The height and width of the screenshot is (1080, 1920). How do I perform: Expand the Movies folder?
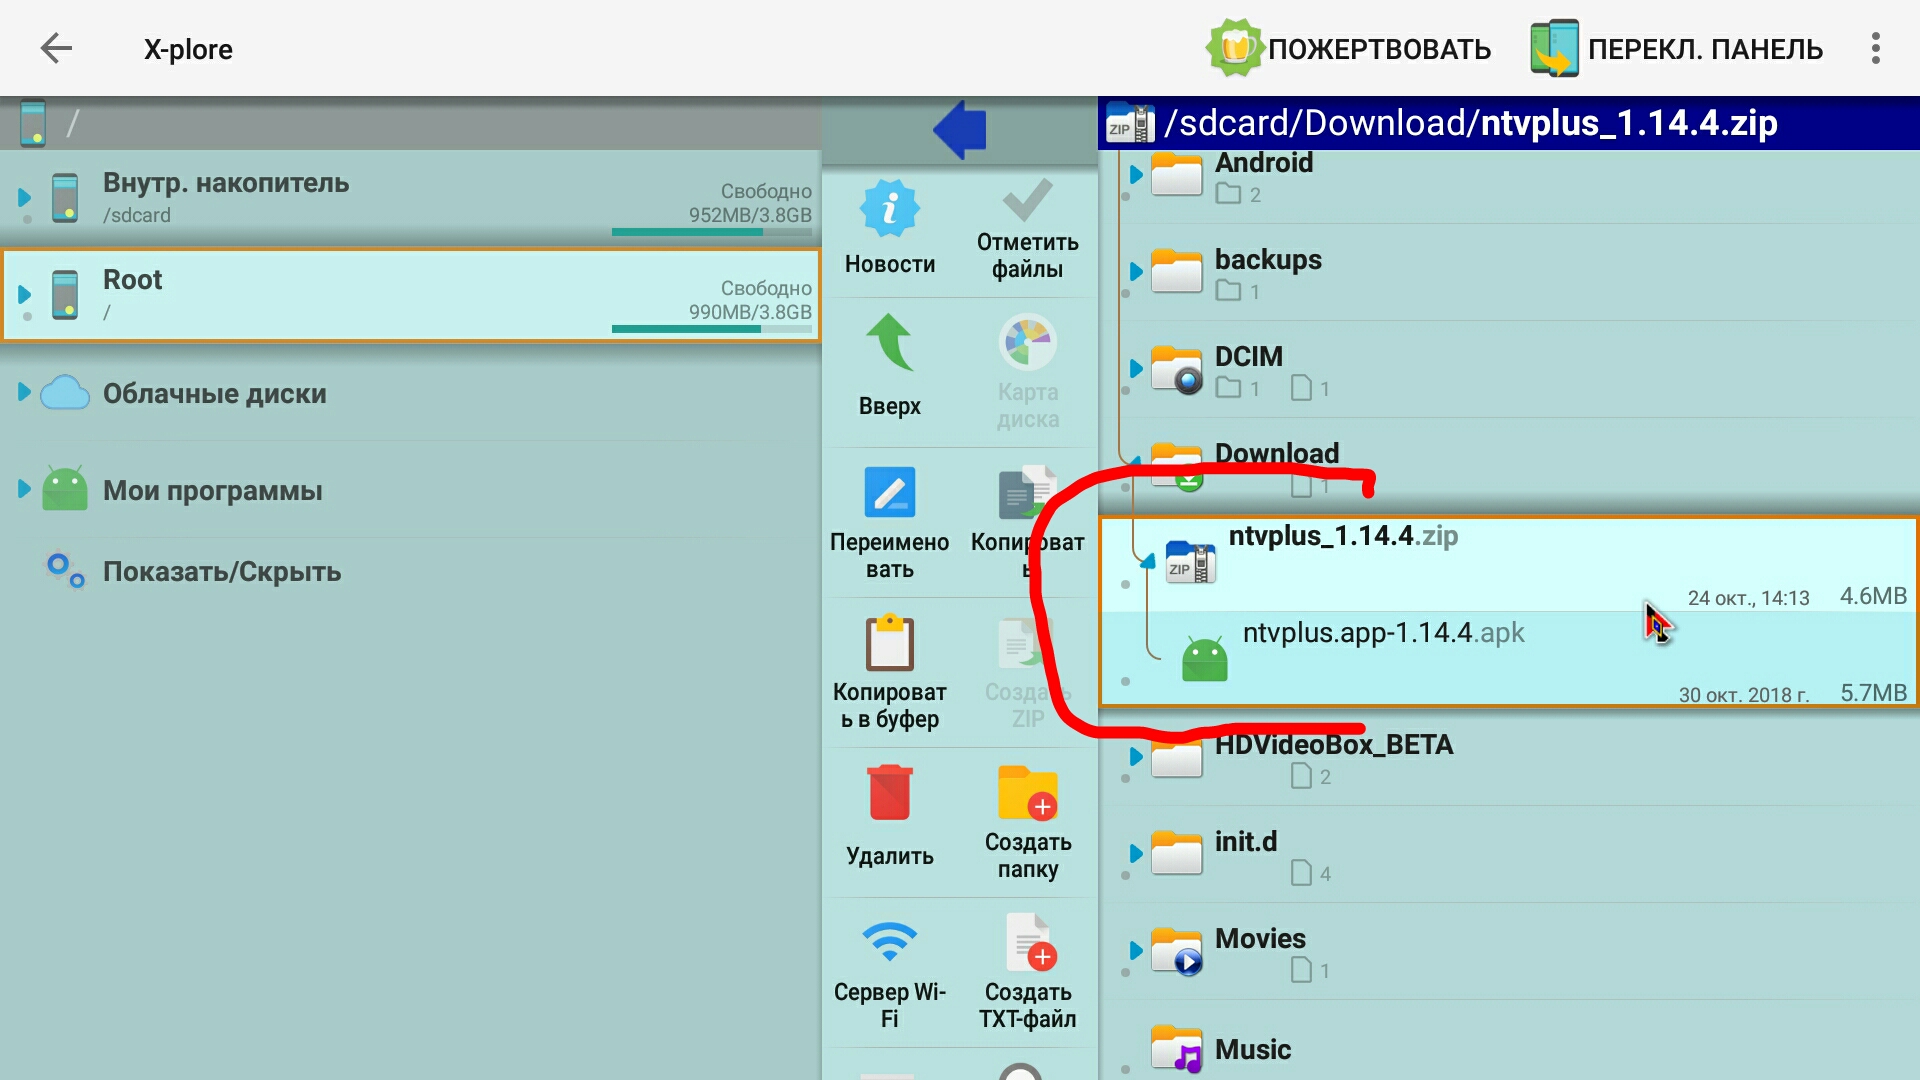(1136, 951)
